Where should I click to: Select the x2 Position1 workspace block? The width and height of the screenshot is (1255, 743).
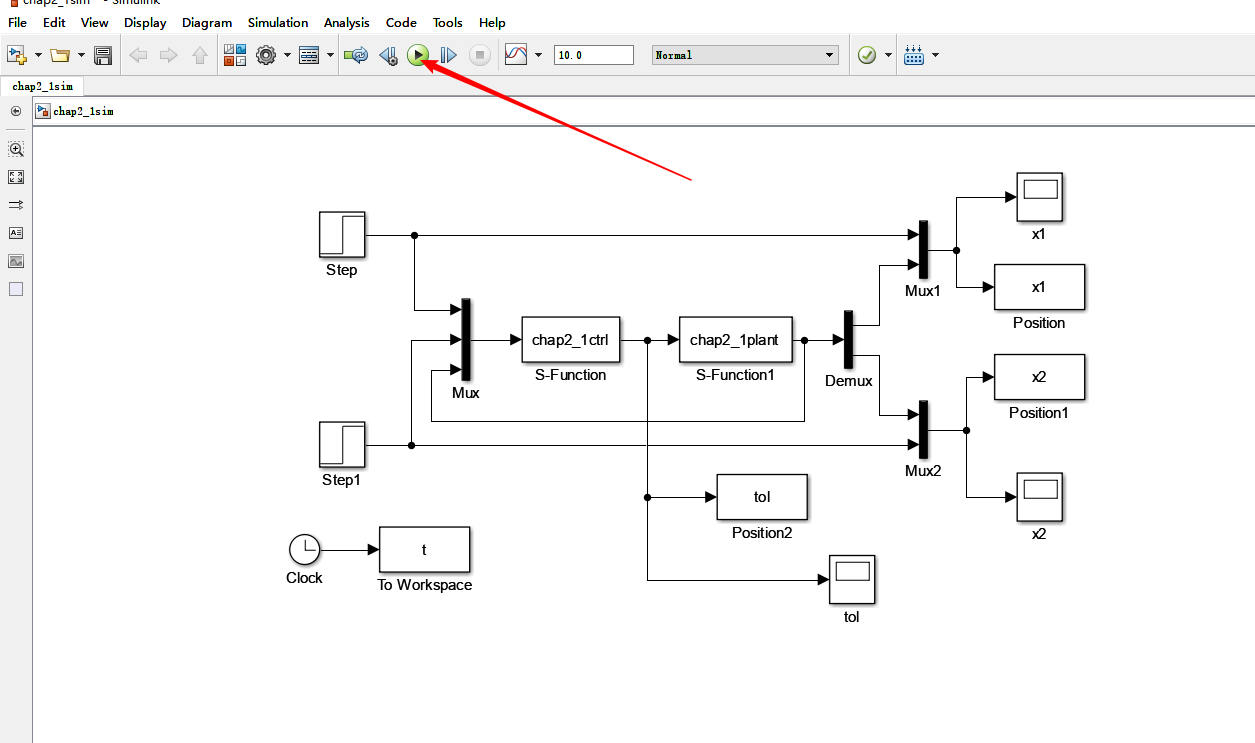[1039, 377]
